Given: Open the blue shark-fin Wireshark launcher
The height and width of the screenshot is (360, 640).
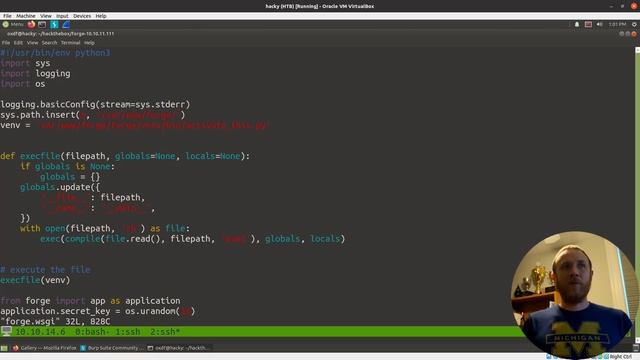Looking at the screenshot, I should click(x=66, y=24).
